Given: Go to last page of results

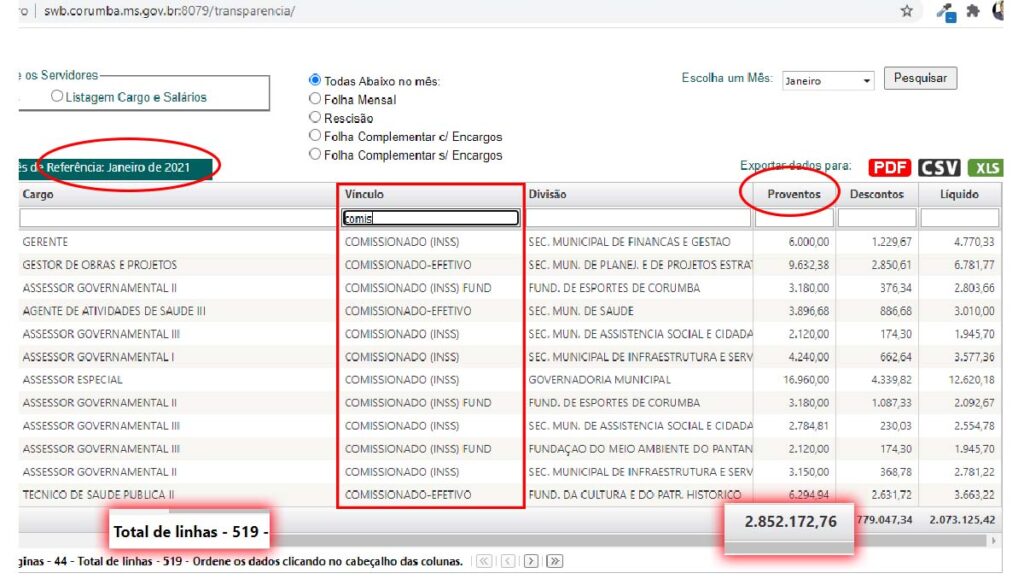Looking at the screenshot, I should pos(554,561).
